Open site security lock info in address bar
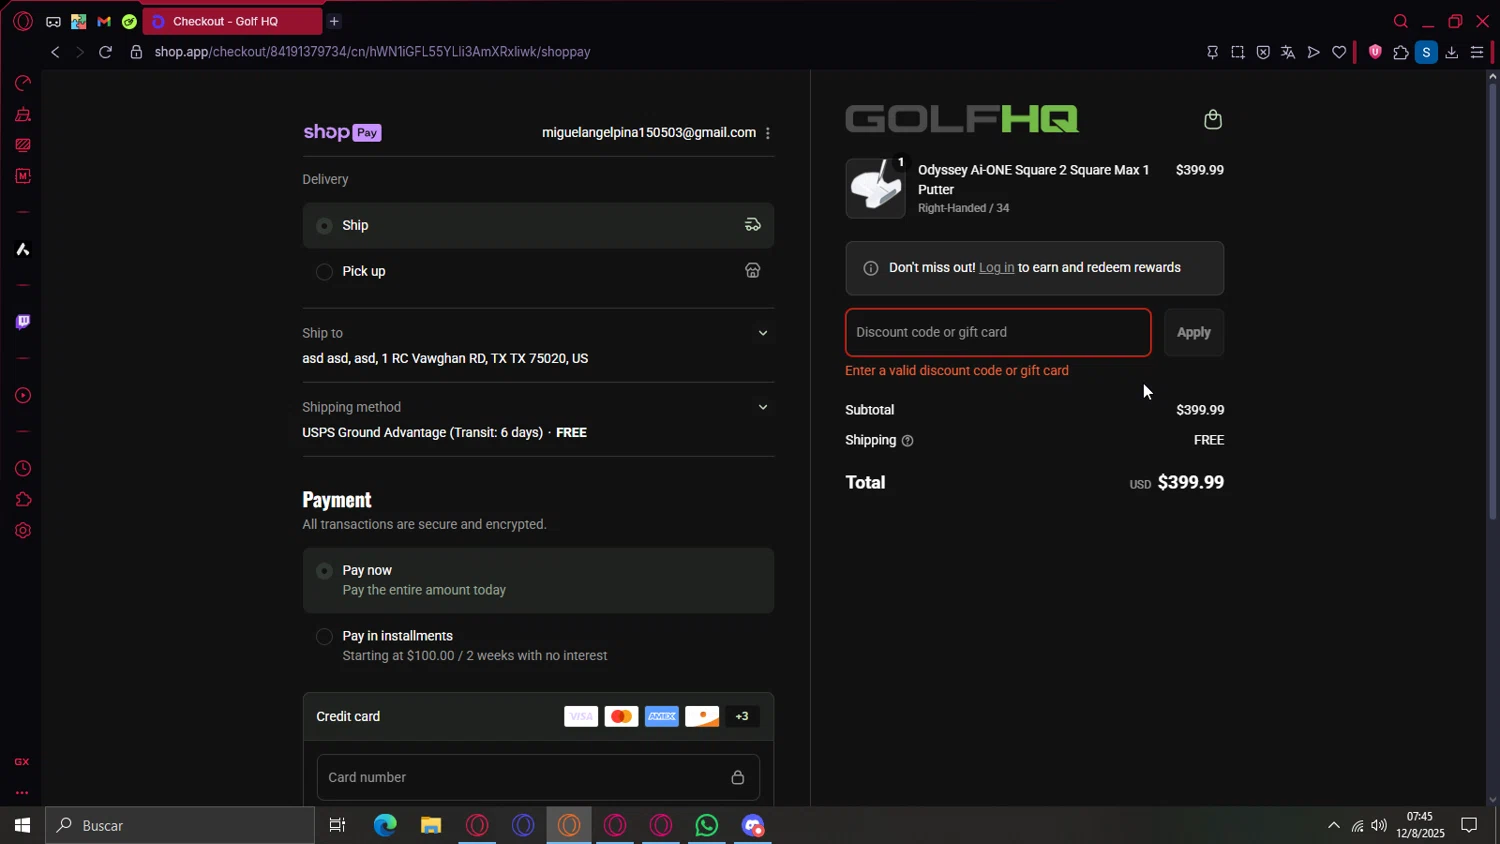This screenshot has height=844, width=1500. pos(136,52)
